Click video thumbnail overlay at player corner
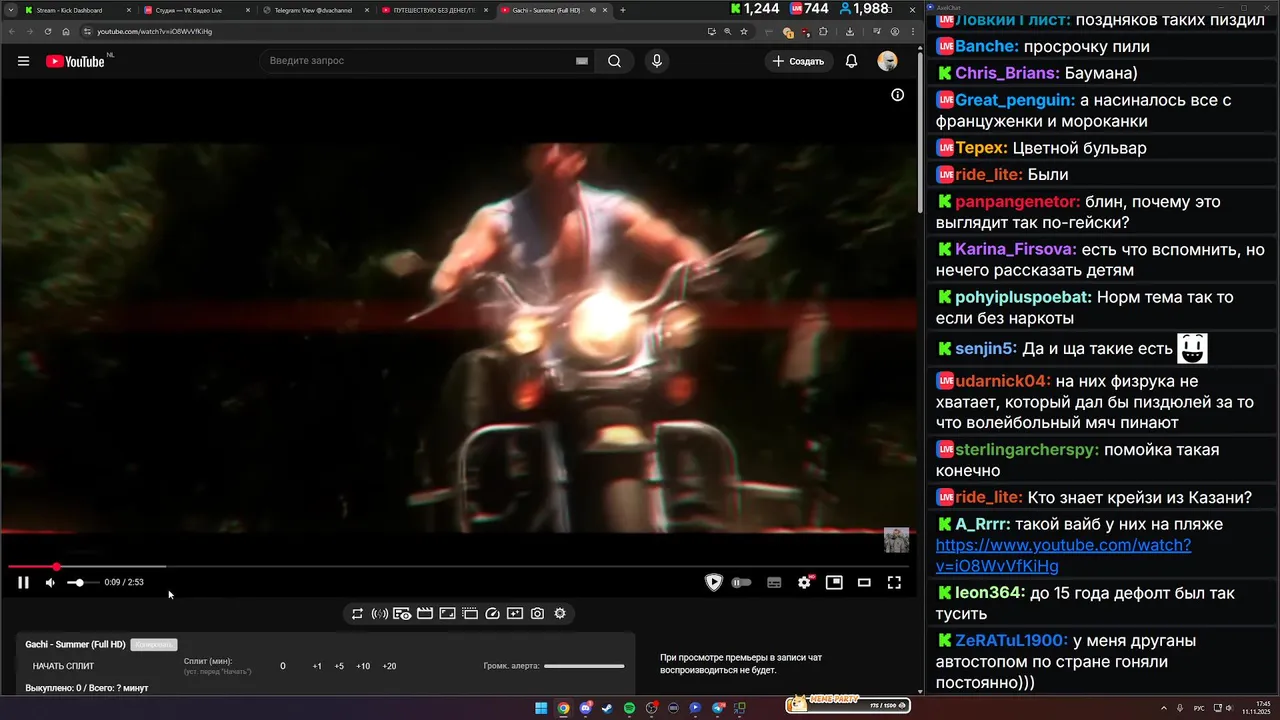1280x720 pixels. tap(896, 540)
